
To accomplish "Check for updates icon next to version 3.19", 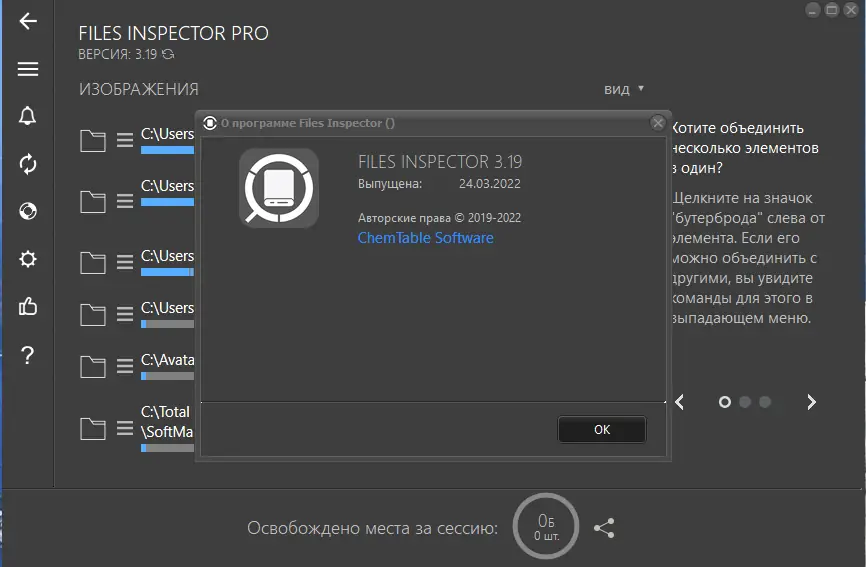I will click(168, 54).
